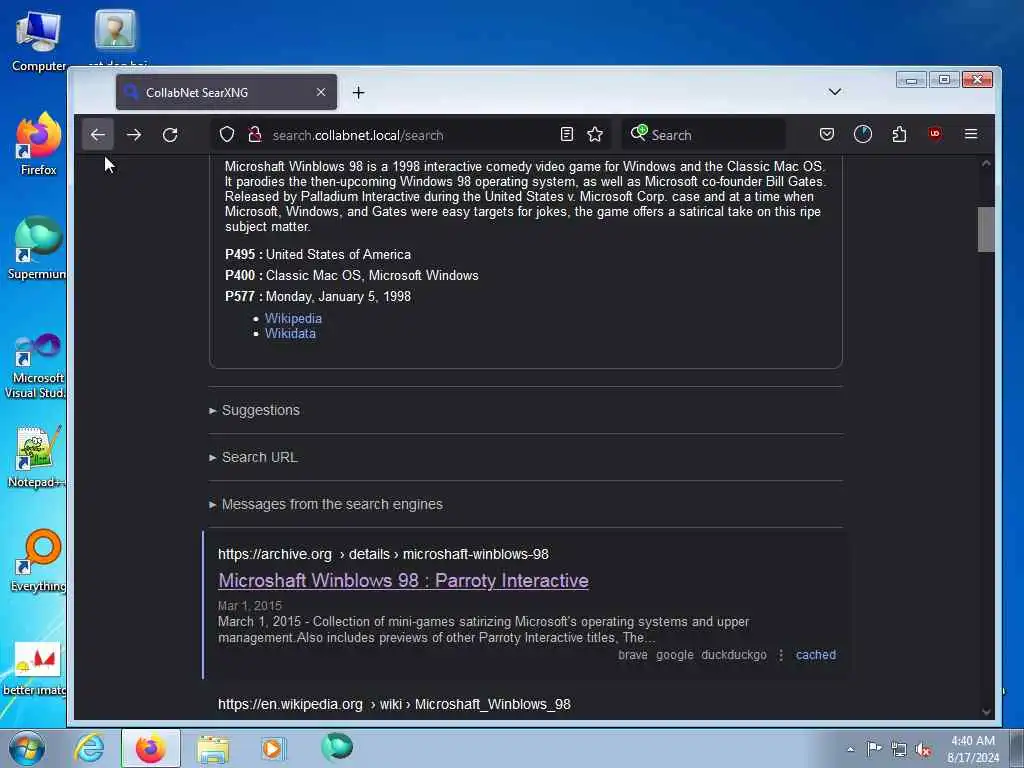This screenshot has width=1024, height=768.
Task: Open the three-dot menu beside duckduckgo
Action: click(781, 654)
